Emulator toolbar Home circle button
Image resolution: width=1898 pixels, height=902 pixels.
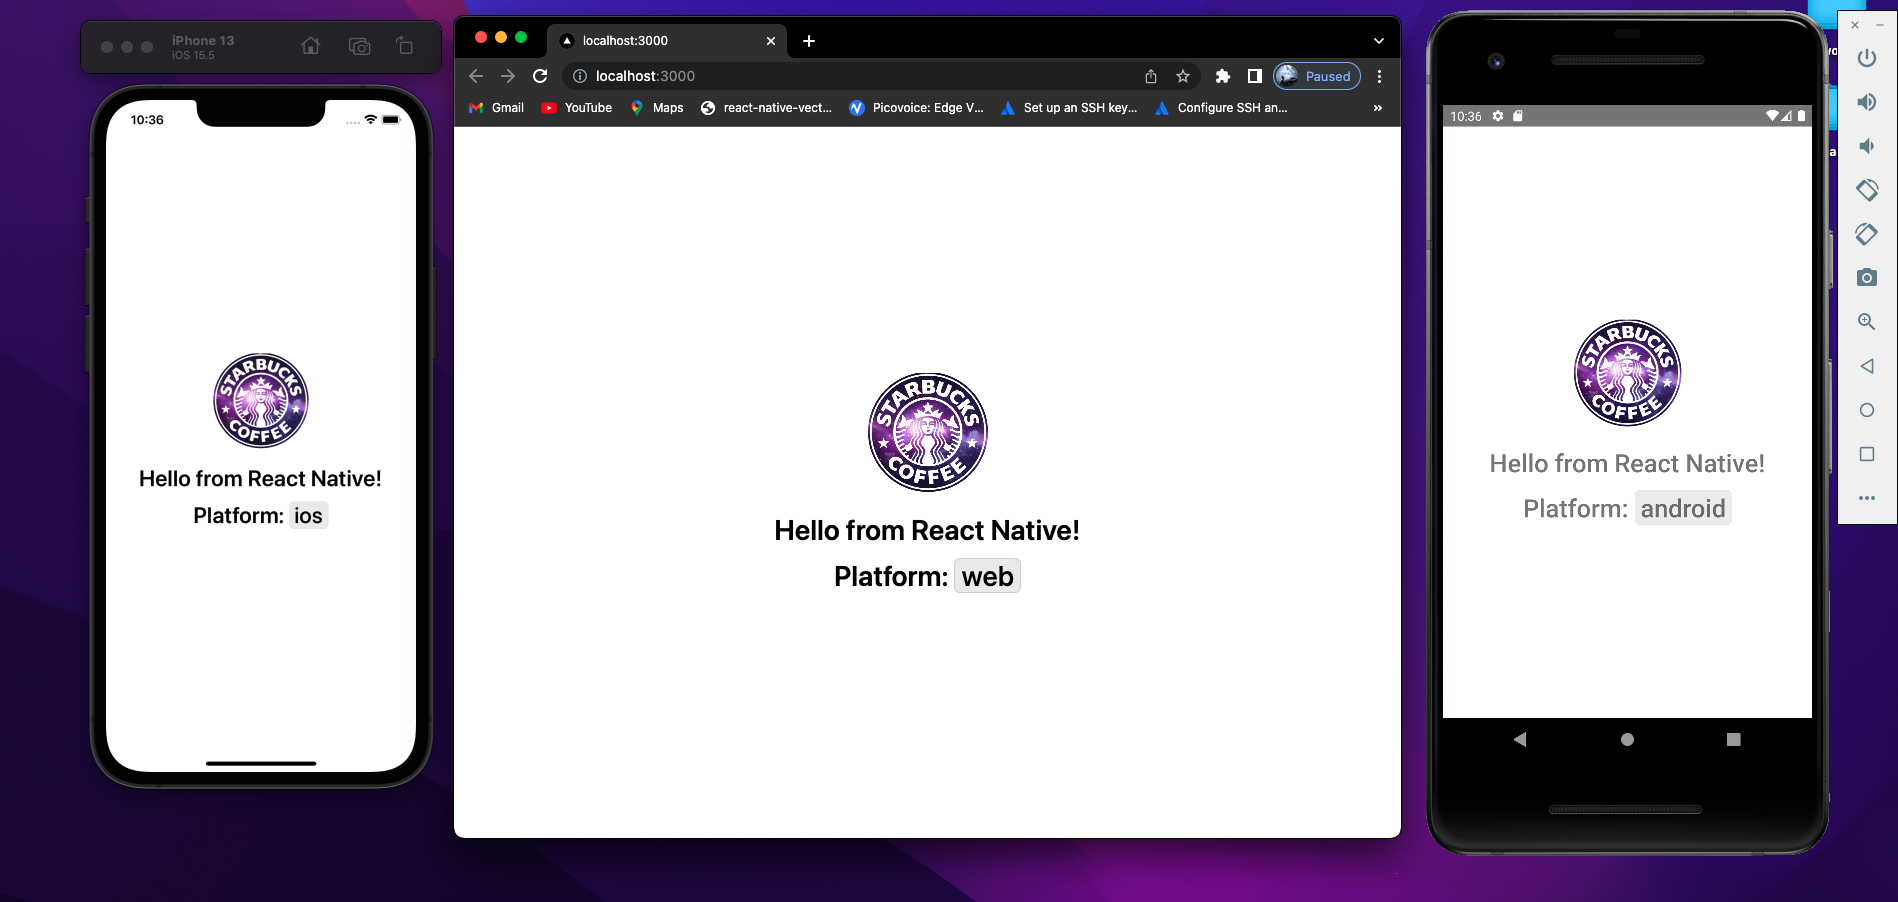point(1866,410)
